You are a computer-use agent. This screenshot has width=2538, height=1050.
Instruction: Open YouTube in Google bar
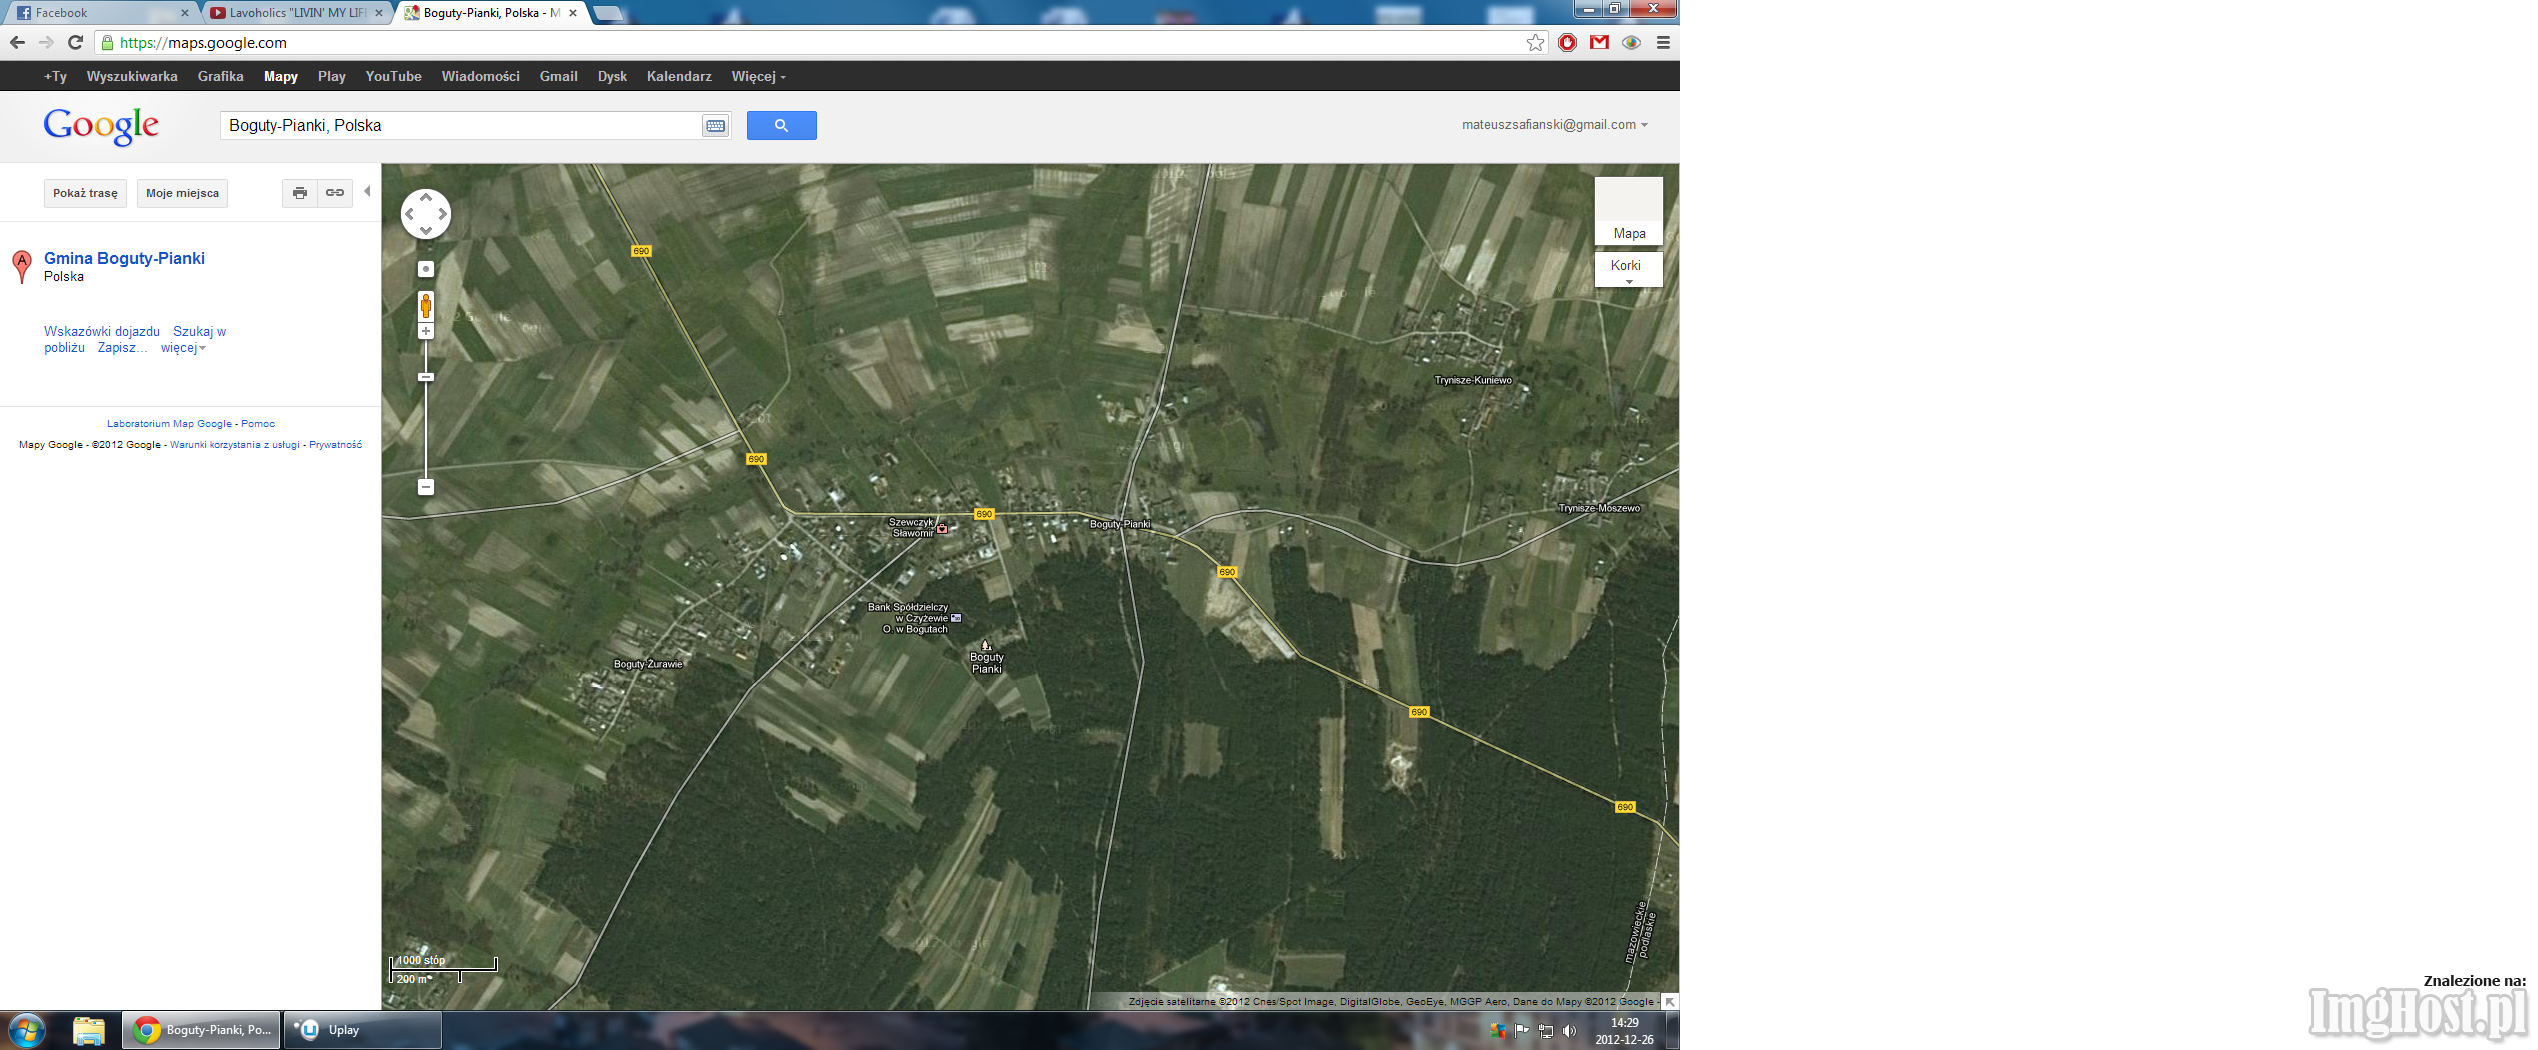point(393,76)
